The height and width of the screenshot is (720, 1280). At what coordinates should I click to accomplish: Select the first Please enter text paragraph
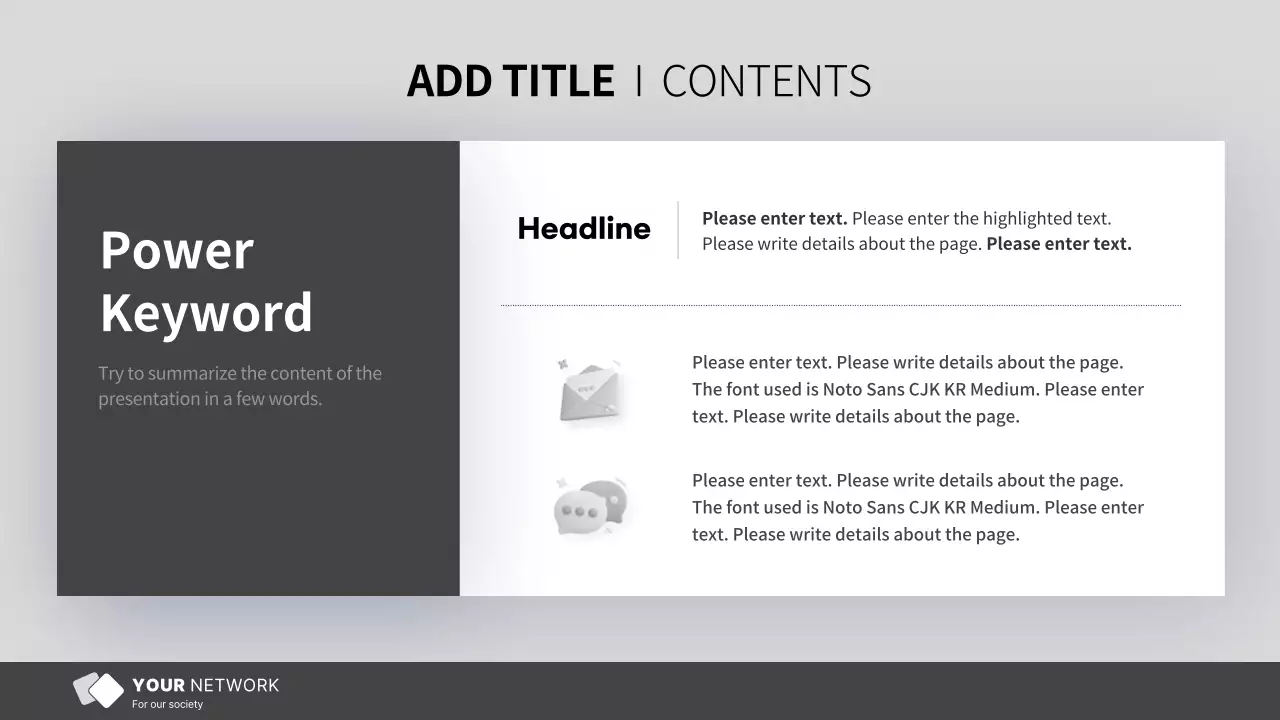(915, 230)
